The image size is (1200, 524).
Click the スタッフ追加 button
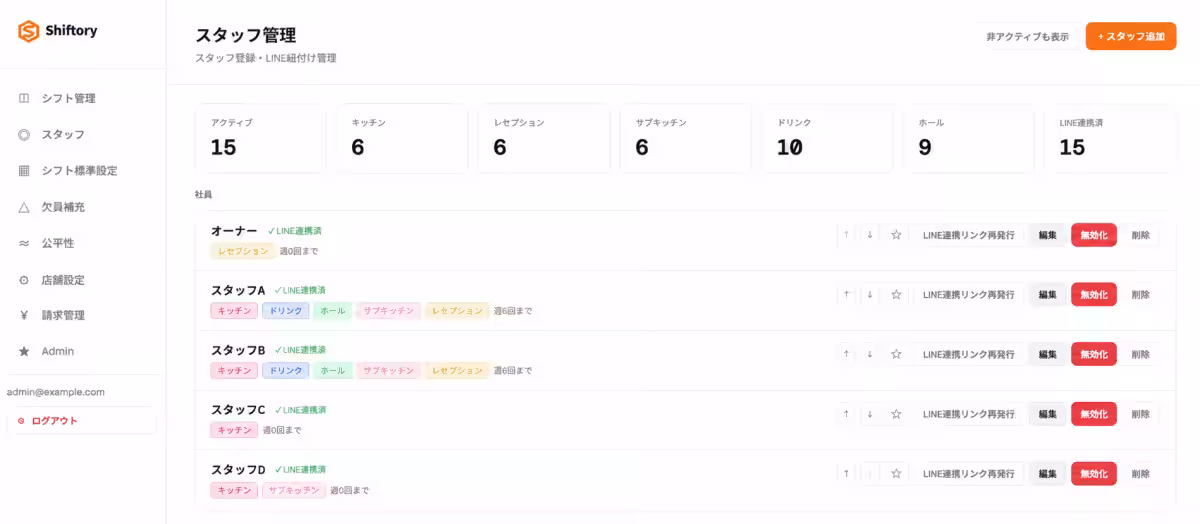(1131, 36)
